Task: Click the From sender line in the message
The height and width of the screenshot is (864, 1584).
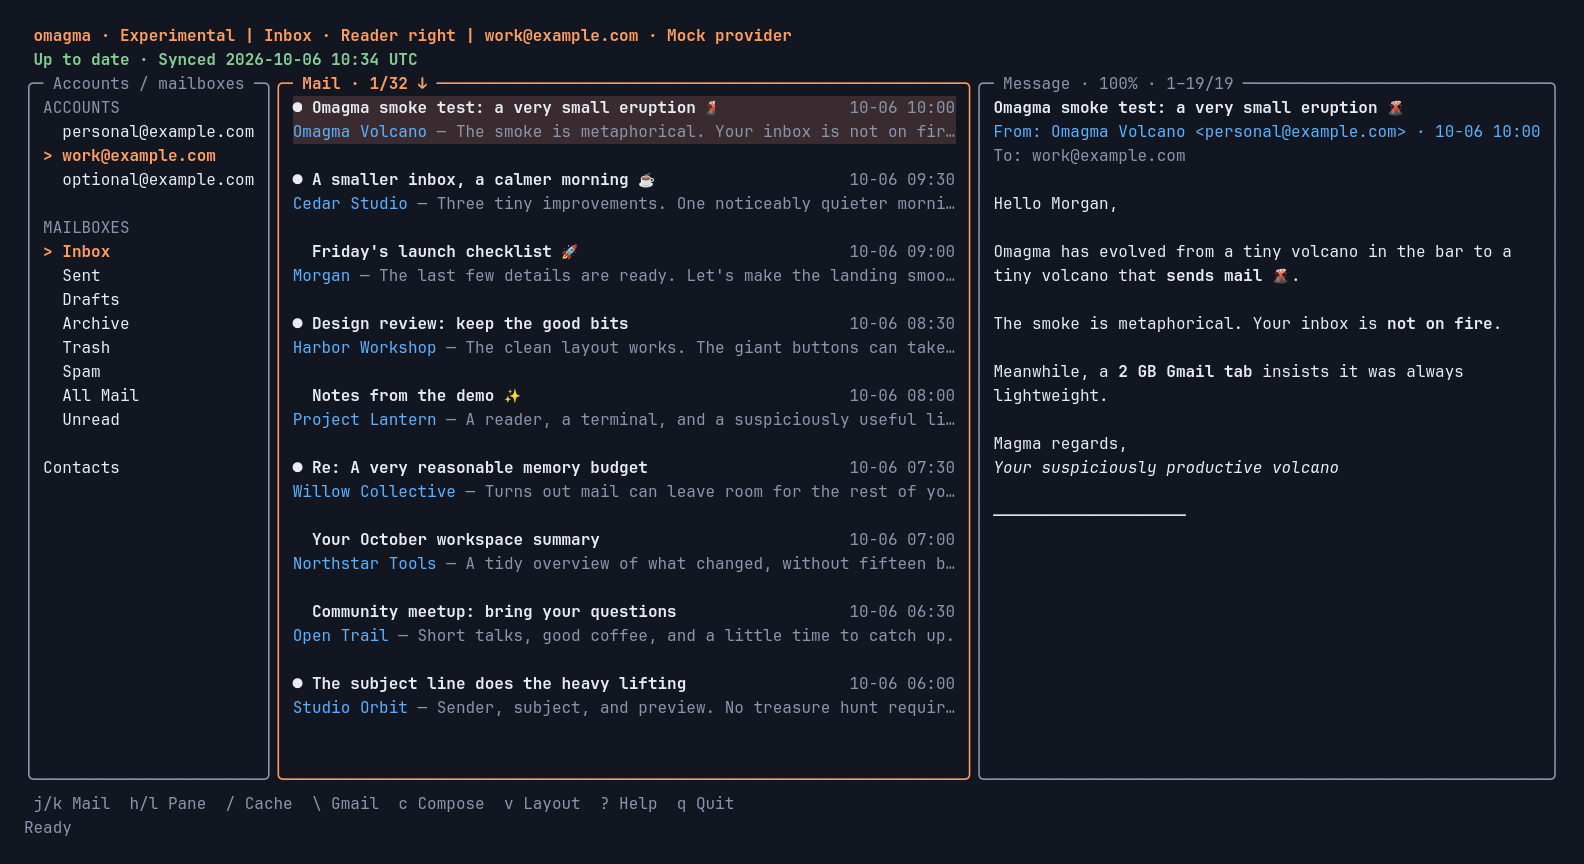Action: tap(1267, 132)
